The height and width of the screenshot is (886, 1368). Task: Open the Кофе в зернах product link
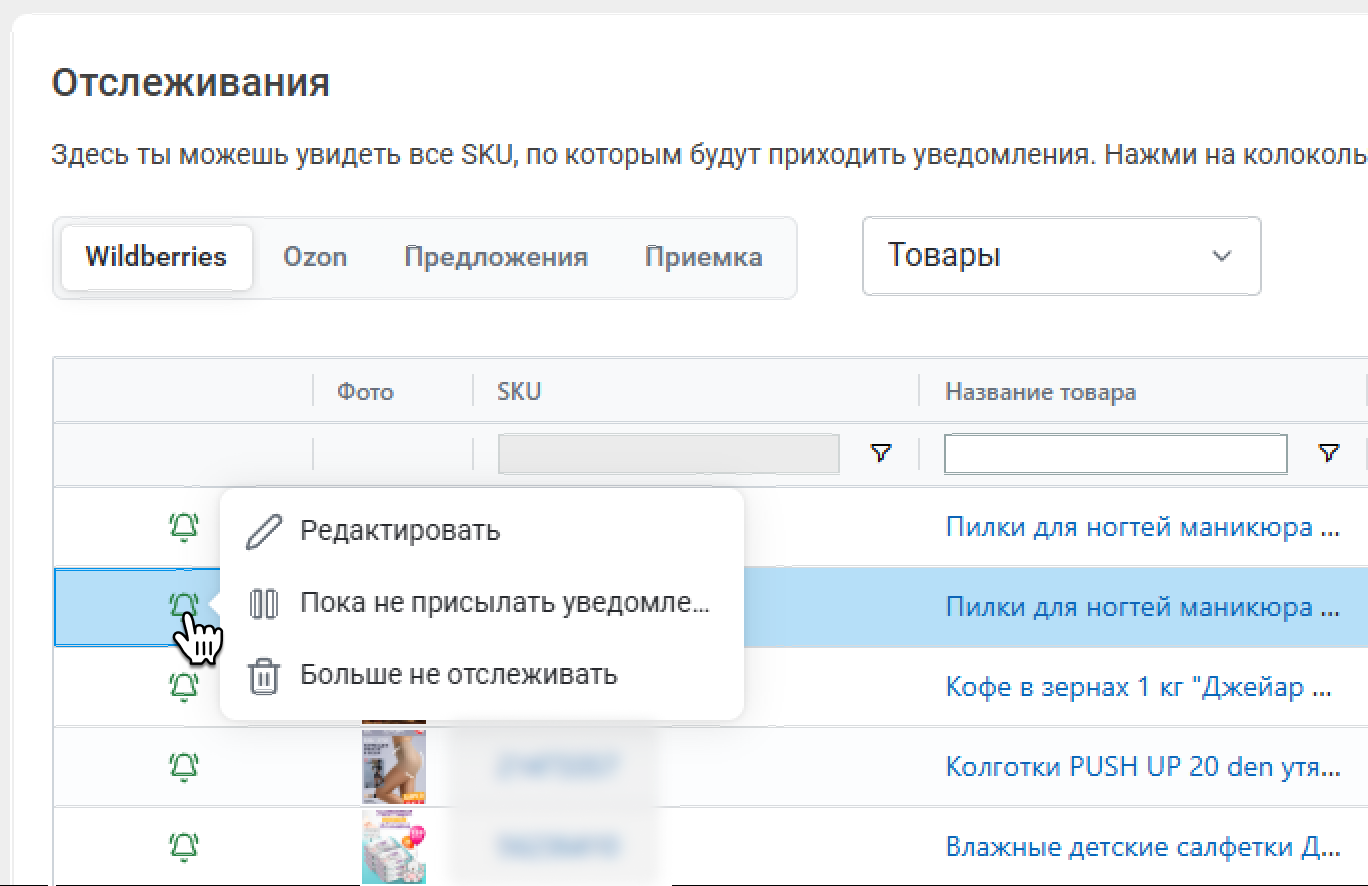click(1138, 688)
